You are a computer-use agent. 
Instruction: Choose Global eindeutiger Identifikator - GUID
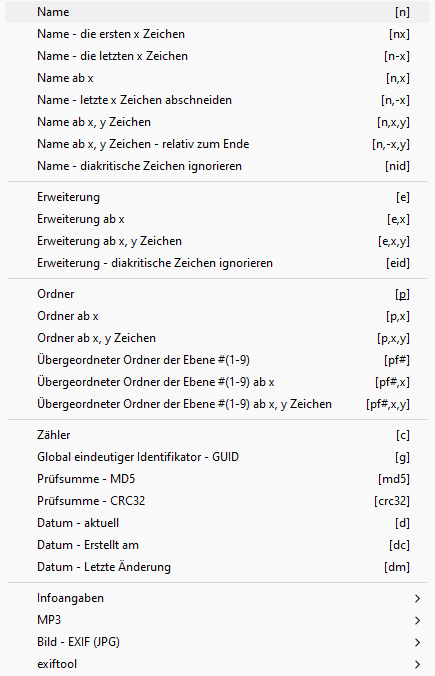pyautogui.click(x=217, y=457)
